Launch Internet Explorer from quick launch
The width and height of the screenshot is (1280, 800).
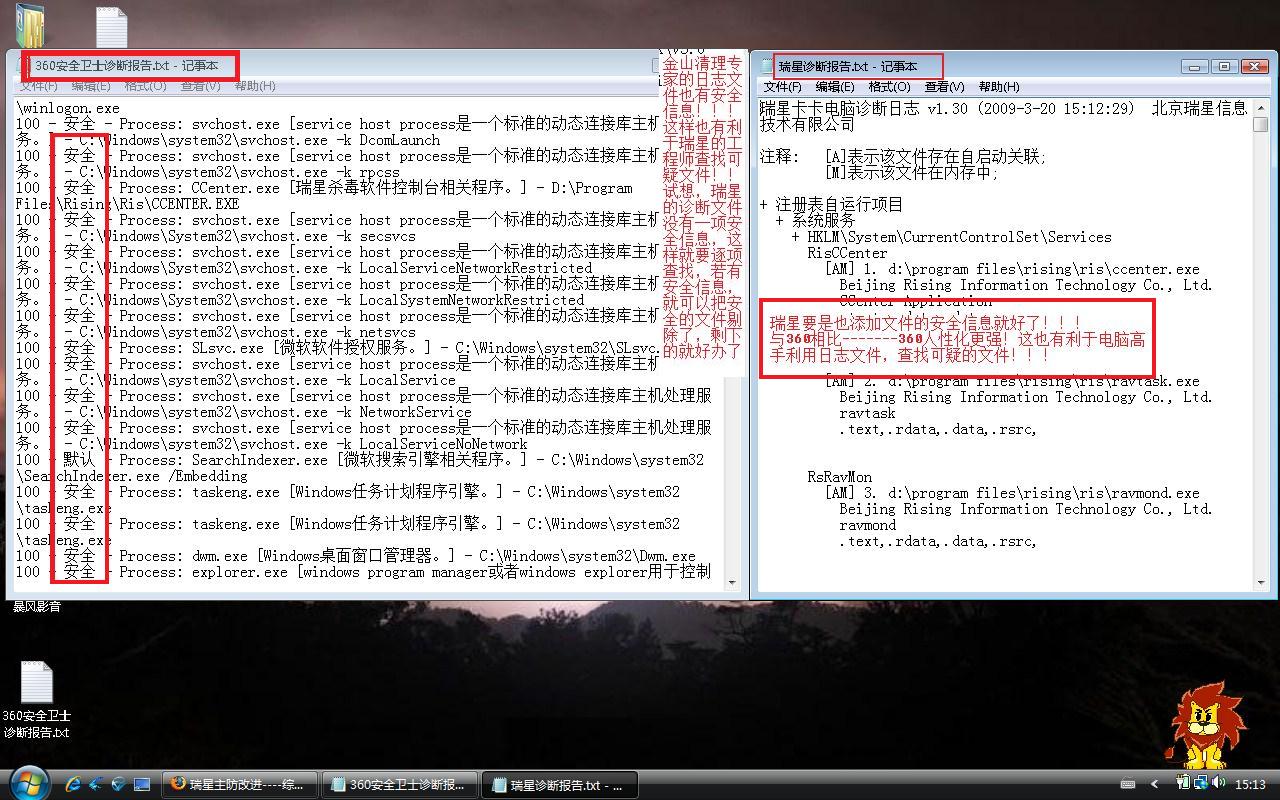point(73,785)
